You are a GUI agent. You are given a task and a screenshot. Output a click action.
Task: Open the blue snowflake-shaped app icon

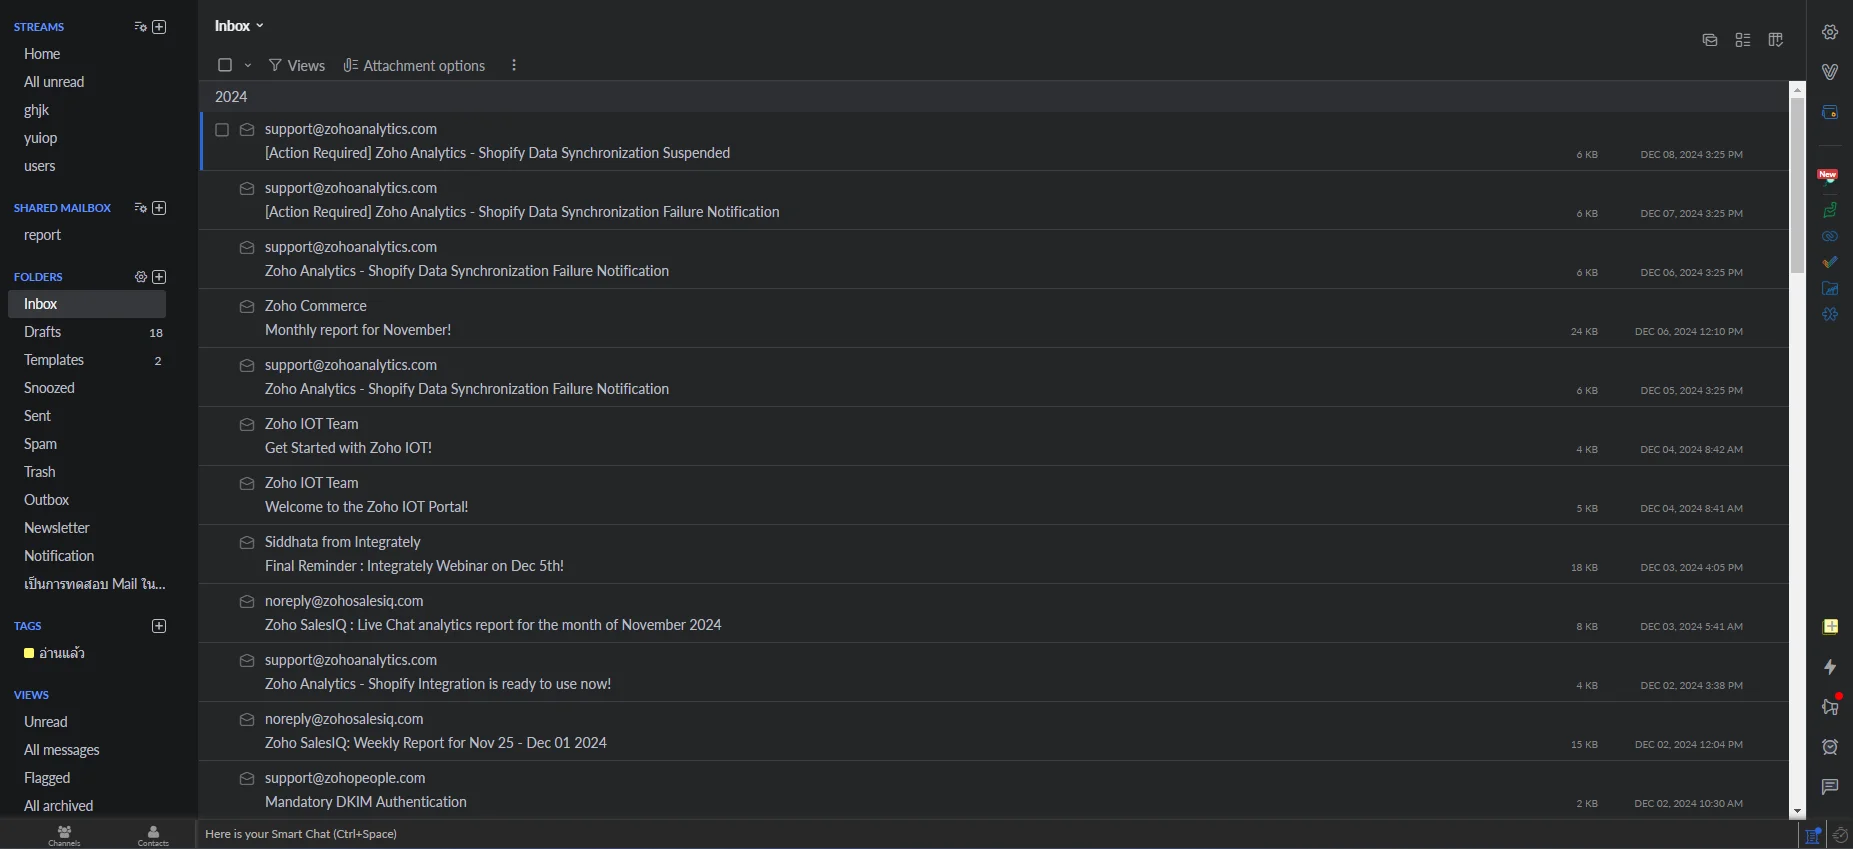tap(1829, 314)
